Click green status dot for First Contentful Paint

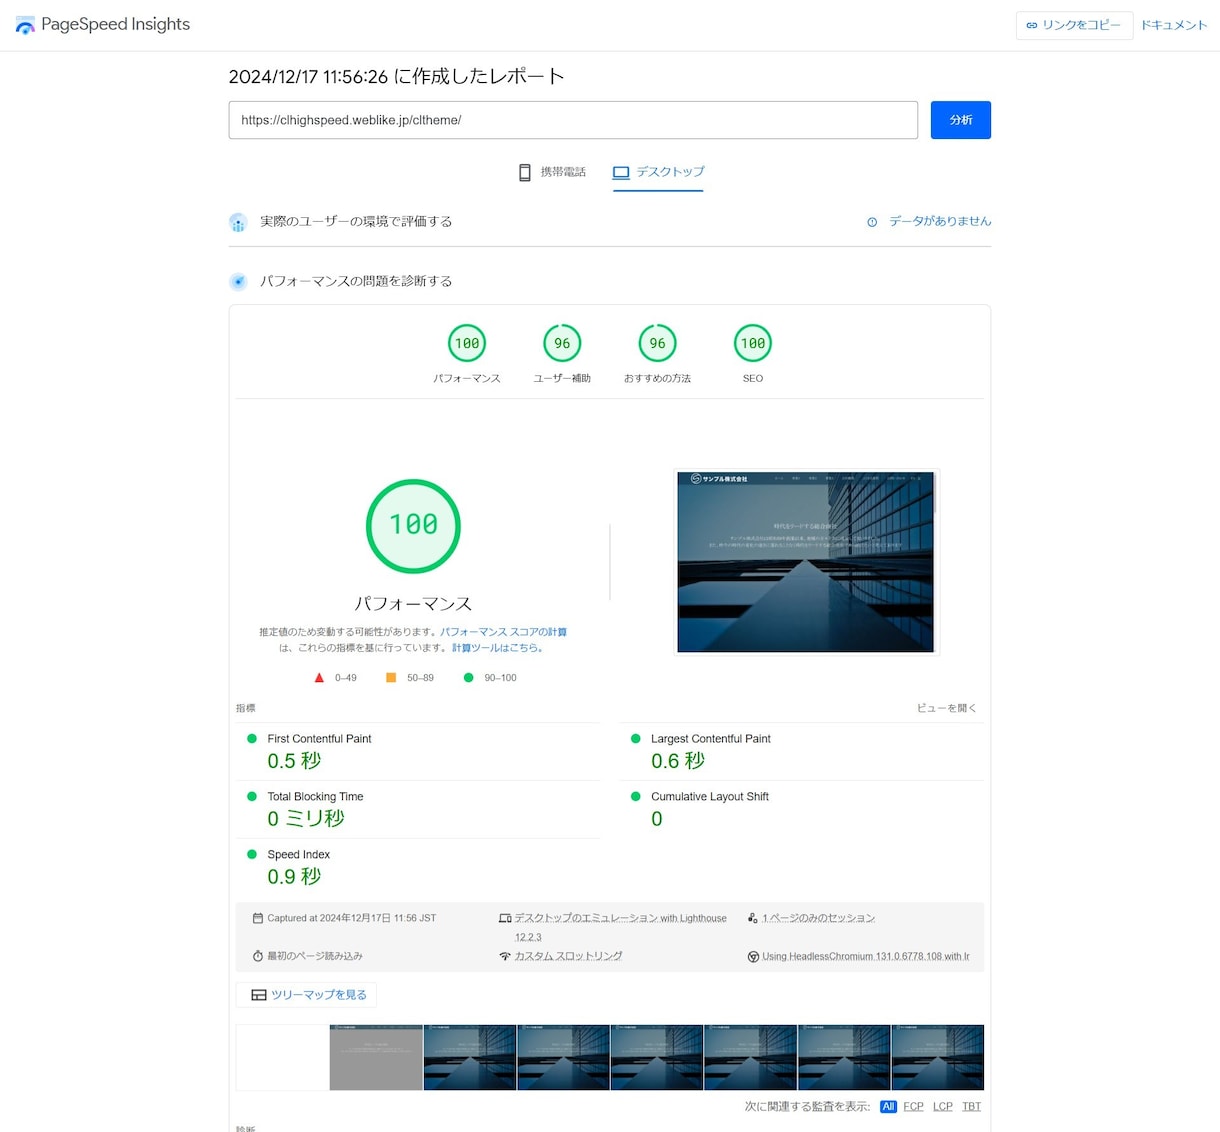[x=252, y=739]
